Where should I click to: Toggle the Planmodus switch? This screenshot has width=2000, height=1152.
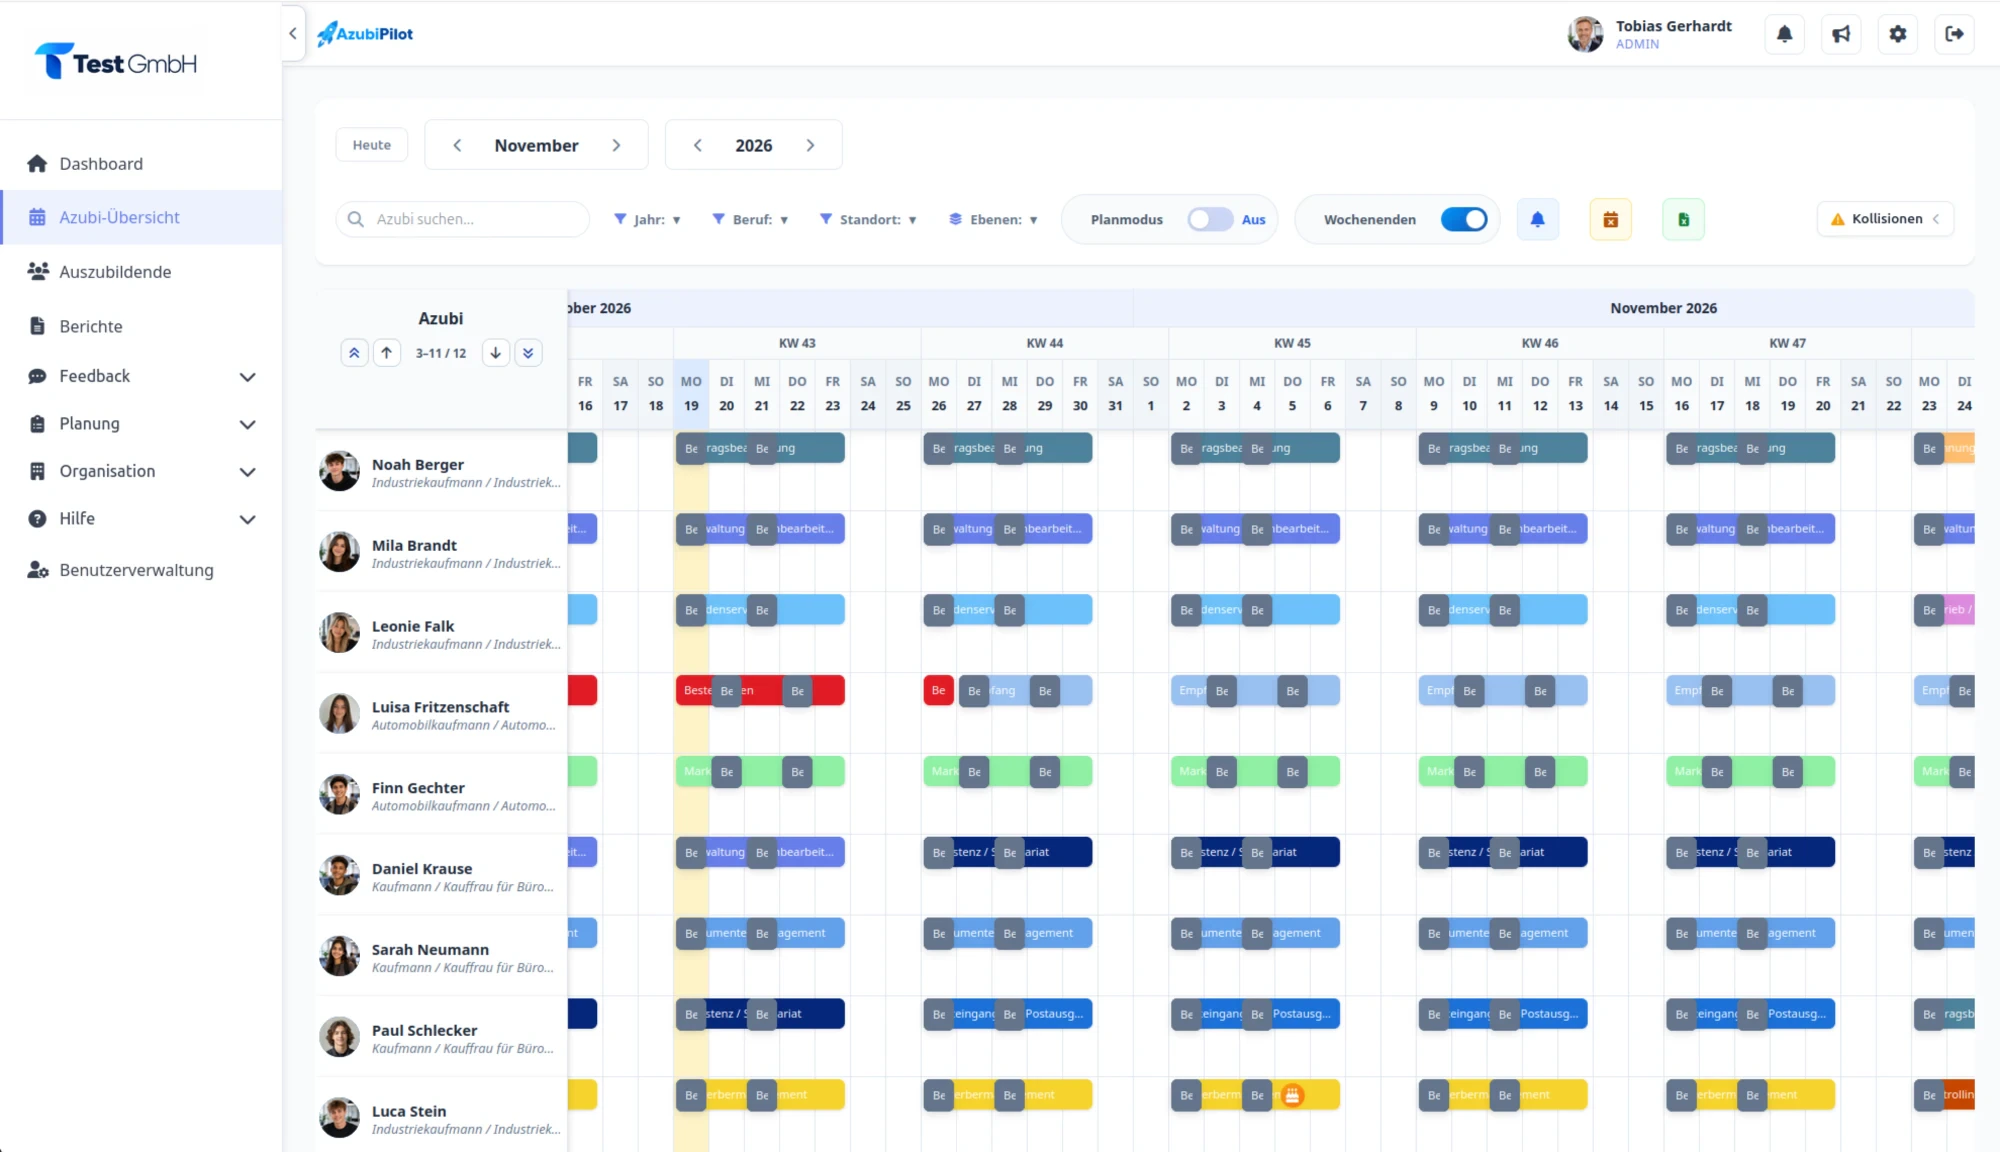pyautogui.click(x=1210, y=219)
